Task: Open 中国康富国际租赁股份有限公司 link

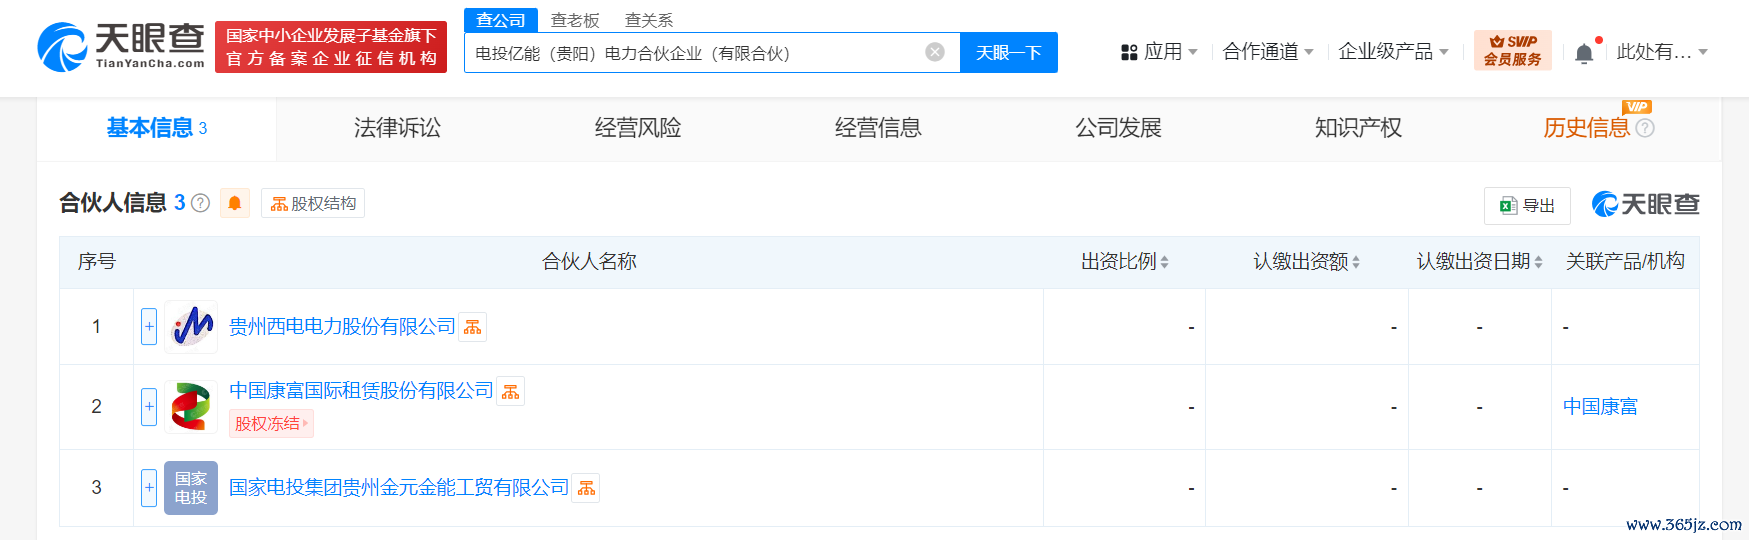Action: [361, 391]
